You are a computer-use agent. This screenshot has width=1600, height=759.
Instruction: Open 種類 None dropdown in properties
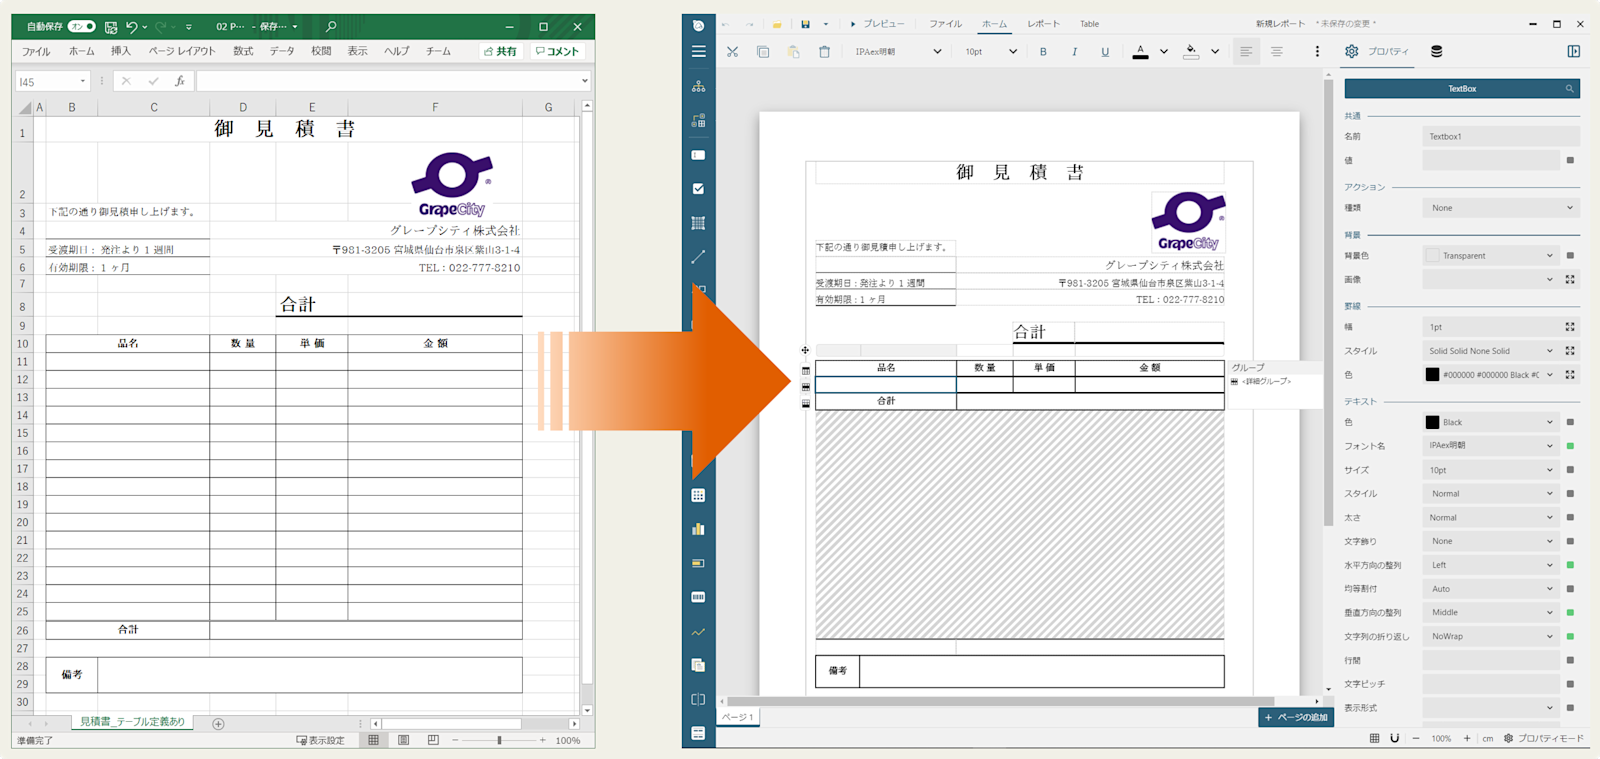click(1500, 208)
